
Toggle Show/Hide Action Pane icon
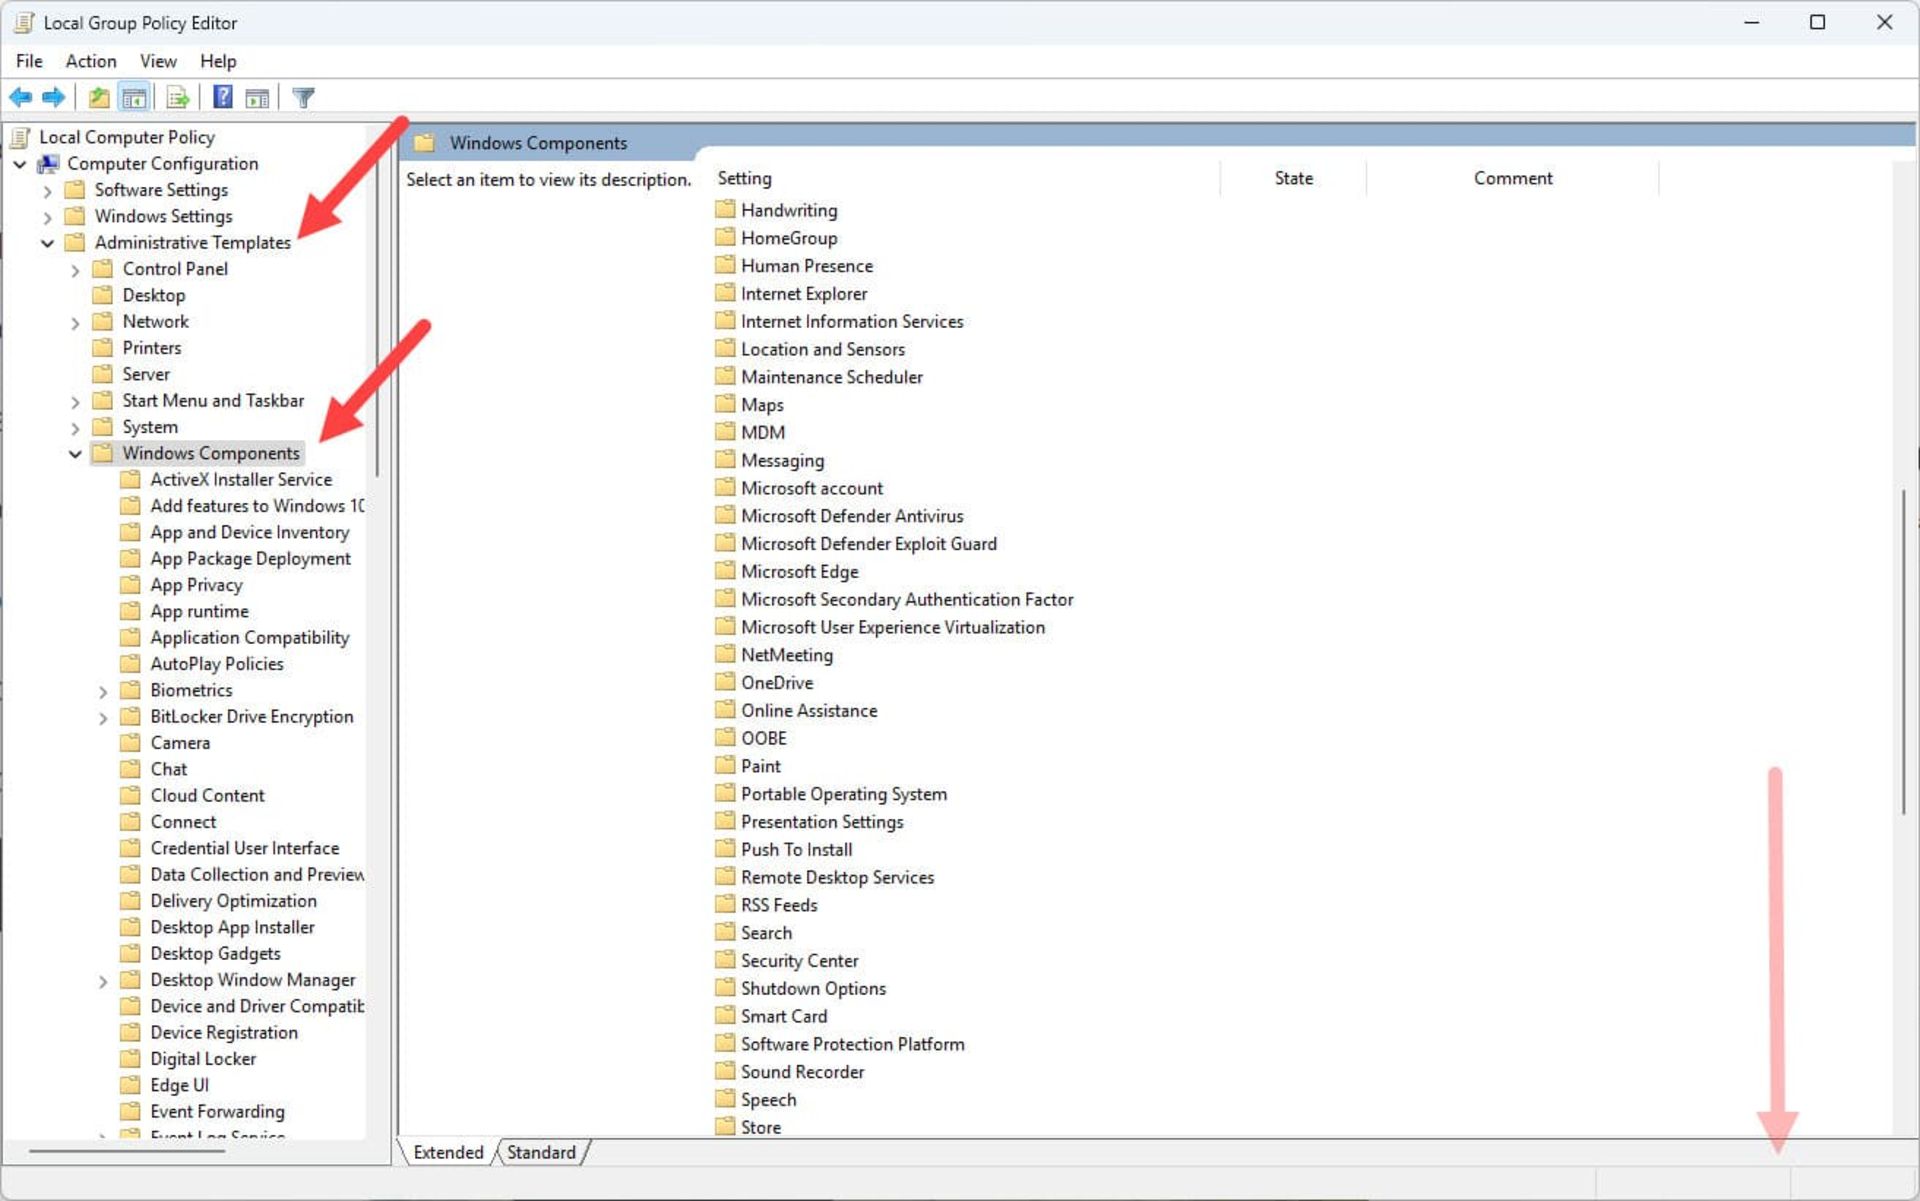pos(257,97)
